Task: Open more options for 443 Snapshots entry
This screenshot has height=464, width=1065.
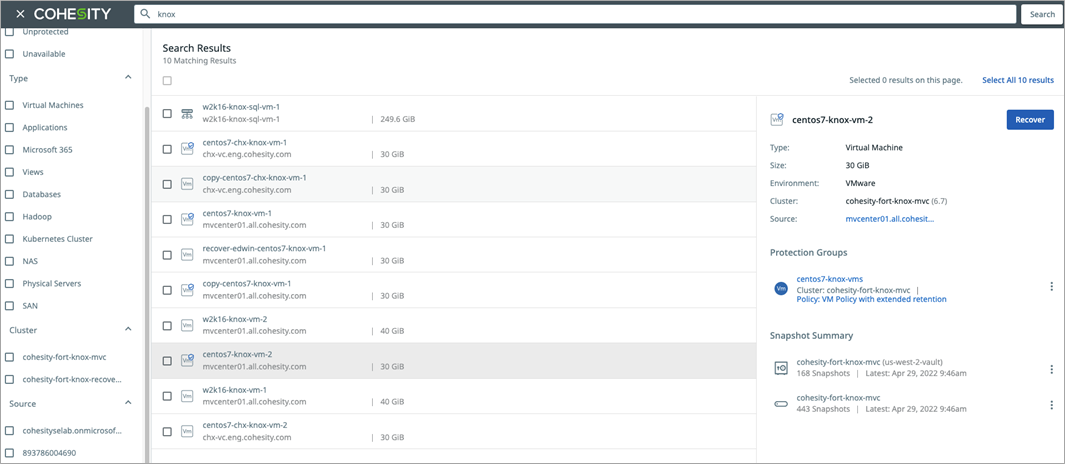Action: (x=1051, y=404)
